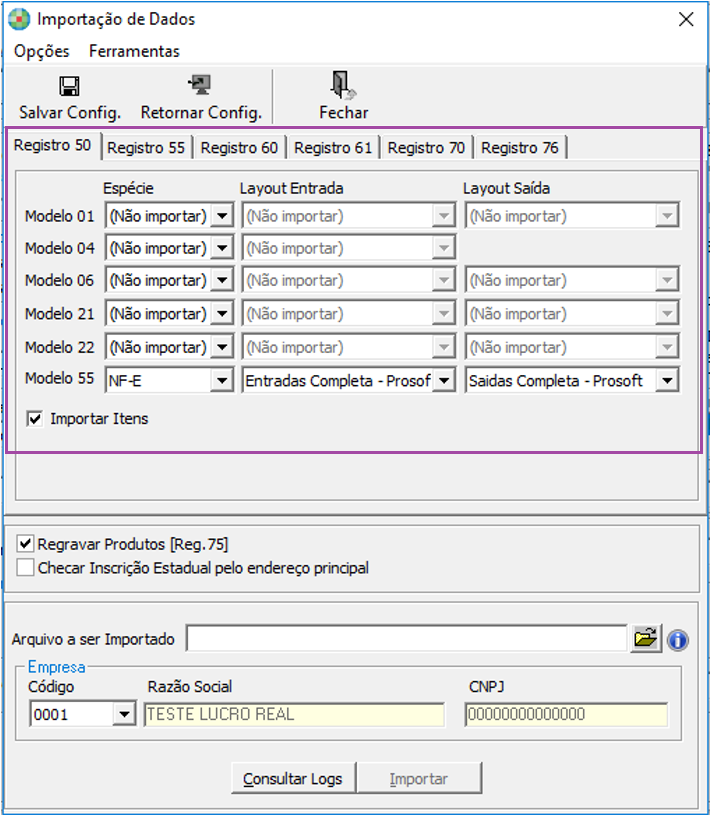The image size is (714, 819).
Task: Open the Opções menu
Action: (x=42, y=51)
